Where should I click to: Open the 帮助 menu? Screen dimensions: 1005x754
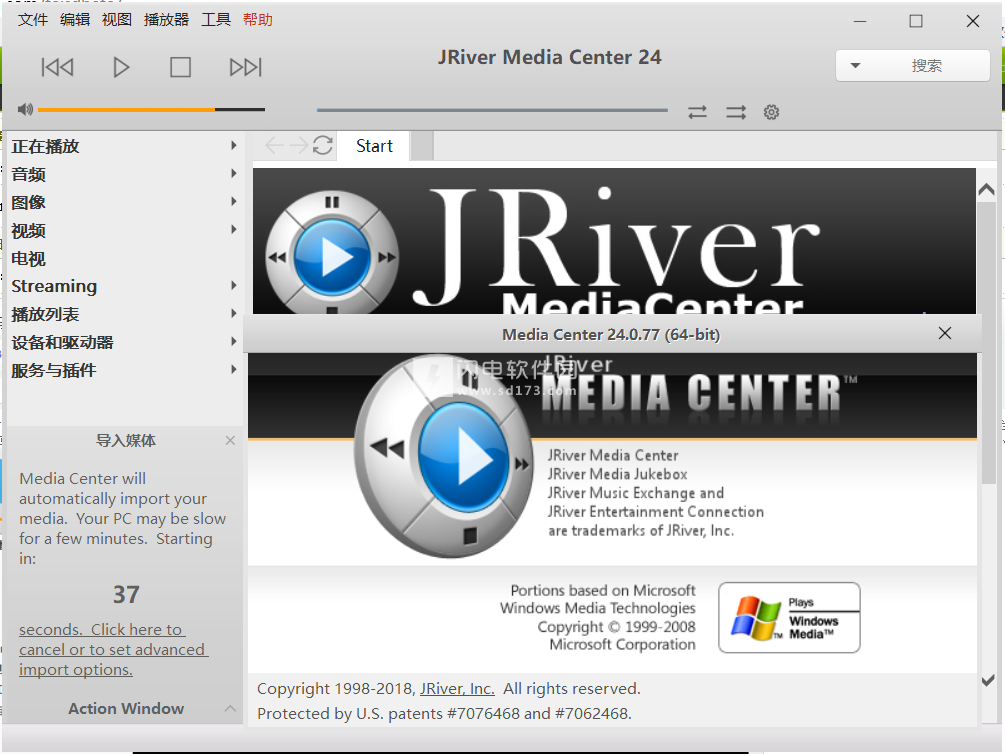[258, 20]
